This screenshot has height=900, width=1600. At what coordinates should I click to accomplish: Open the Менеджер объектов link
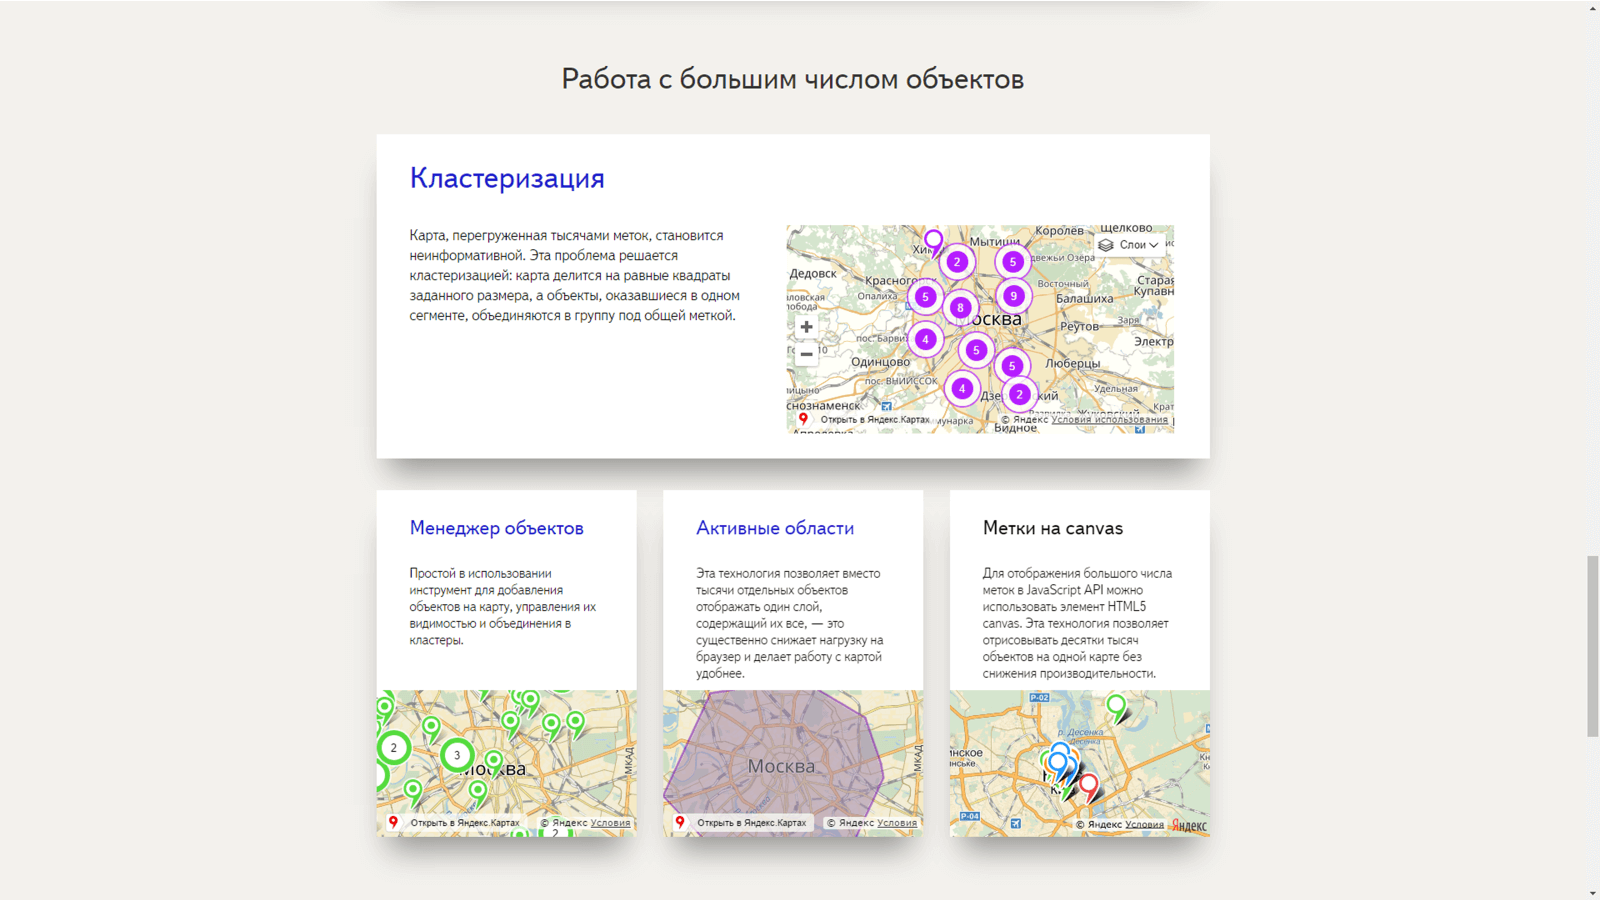click(x=496, y=527)
